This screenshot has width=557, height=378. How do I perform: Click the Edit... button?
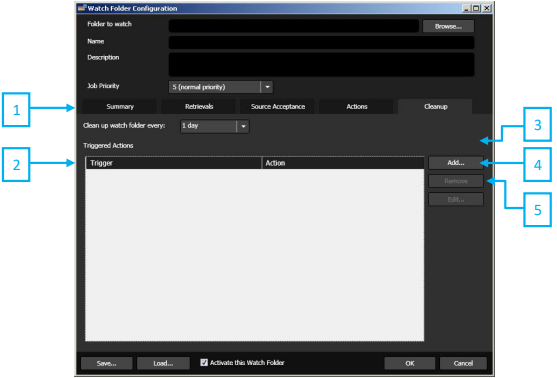pos(456,199)
